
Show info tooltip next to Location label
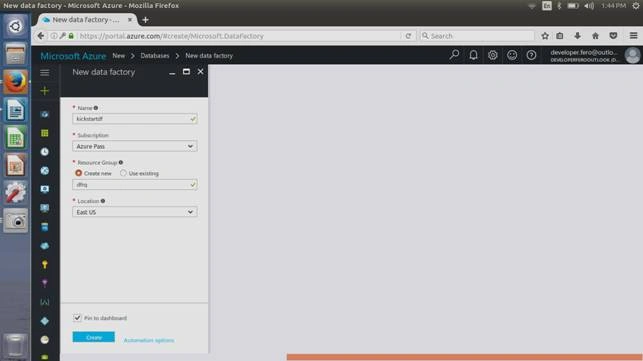(x=103, y=201)
